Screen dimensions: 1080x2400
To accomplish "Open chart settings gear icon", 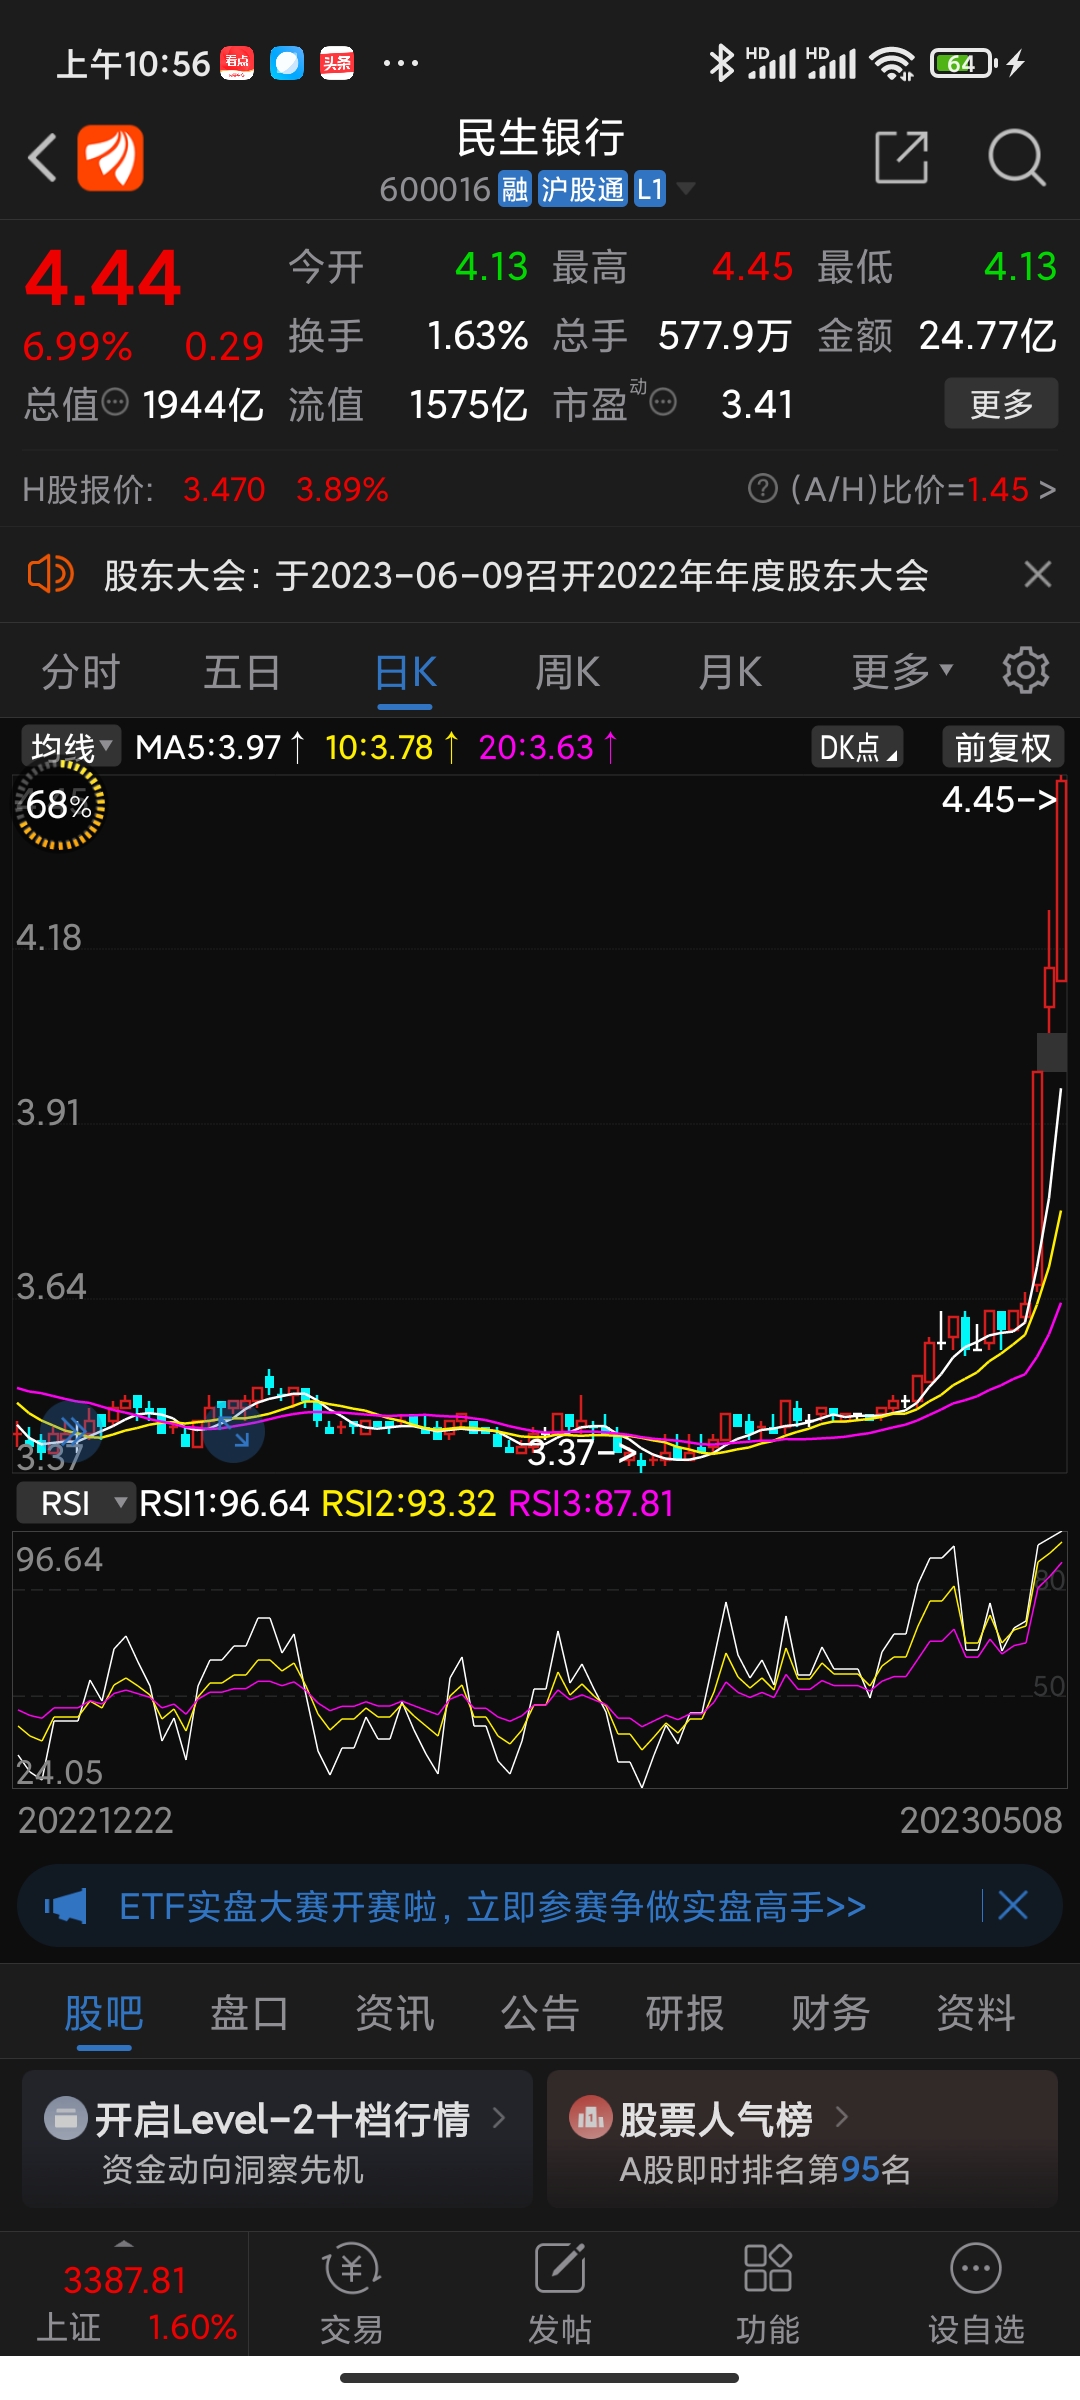I will point(1026,670).
